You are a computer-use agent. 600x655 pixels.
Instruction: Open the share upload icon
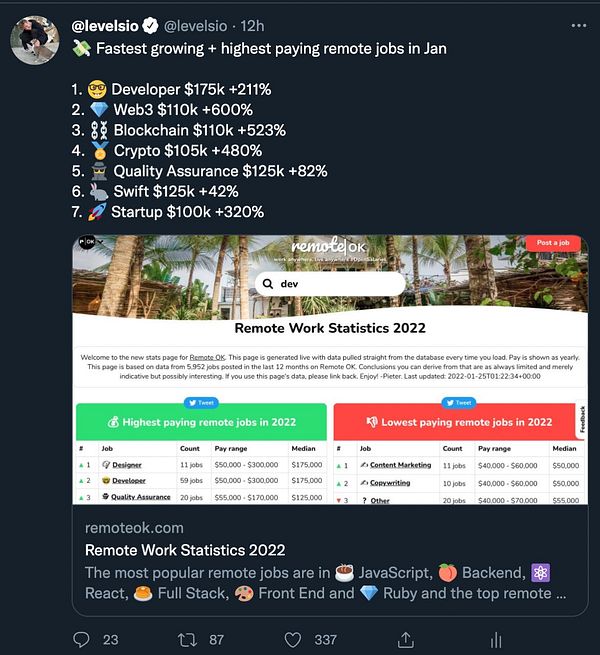(x=405, y=640)
